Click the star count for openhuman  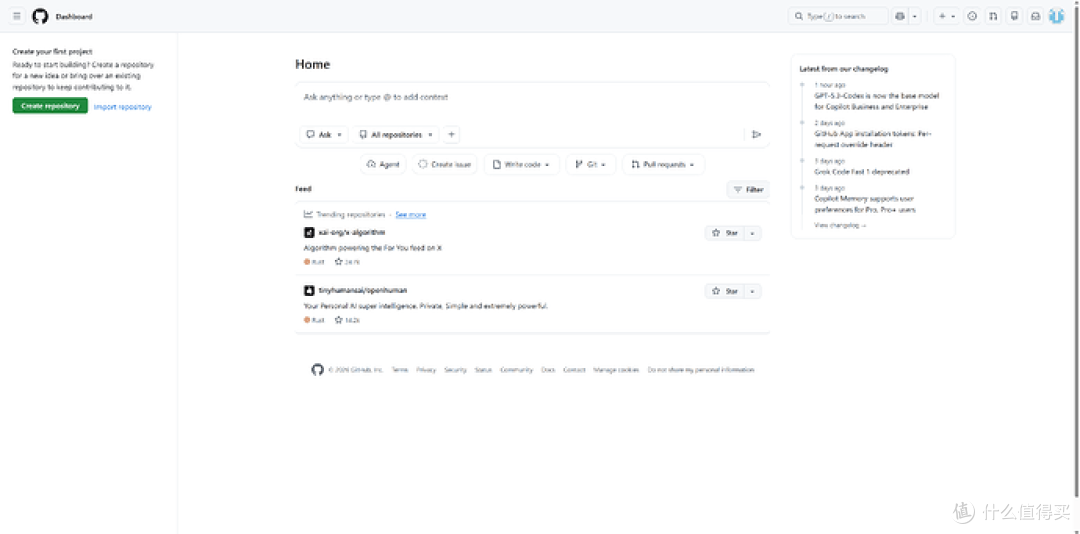pyautogui.click(x=347, y=320)
